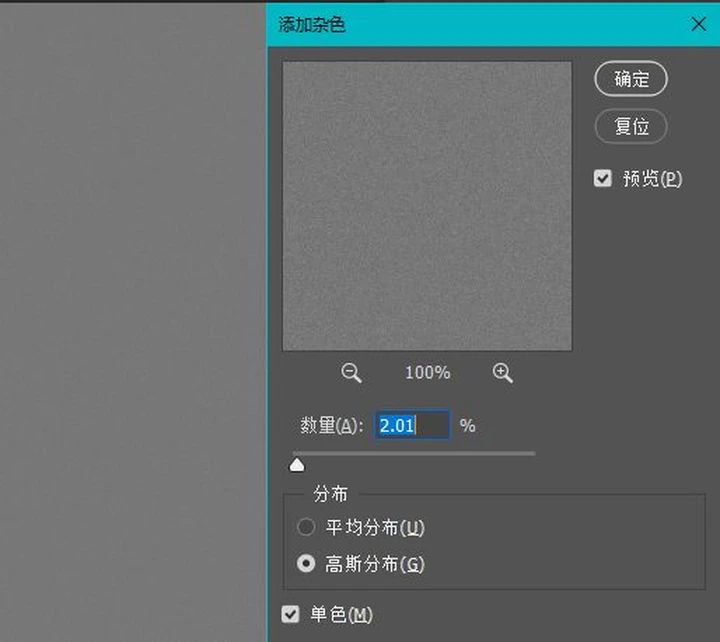Zoom out the noise preview with magnifier minus
Viewport: 720px width, 642px height.
pos(351,373)
